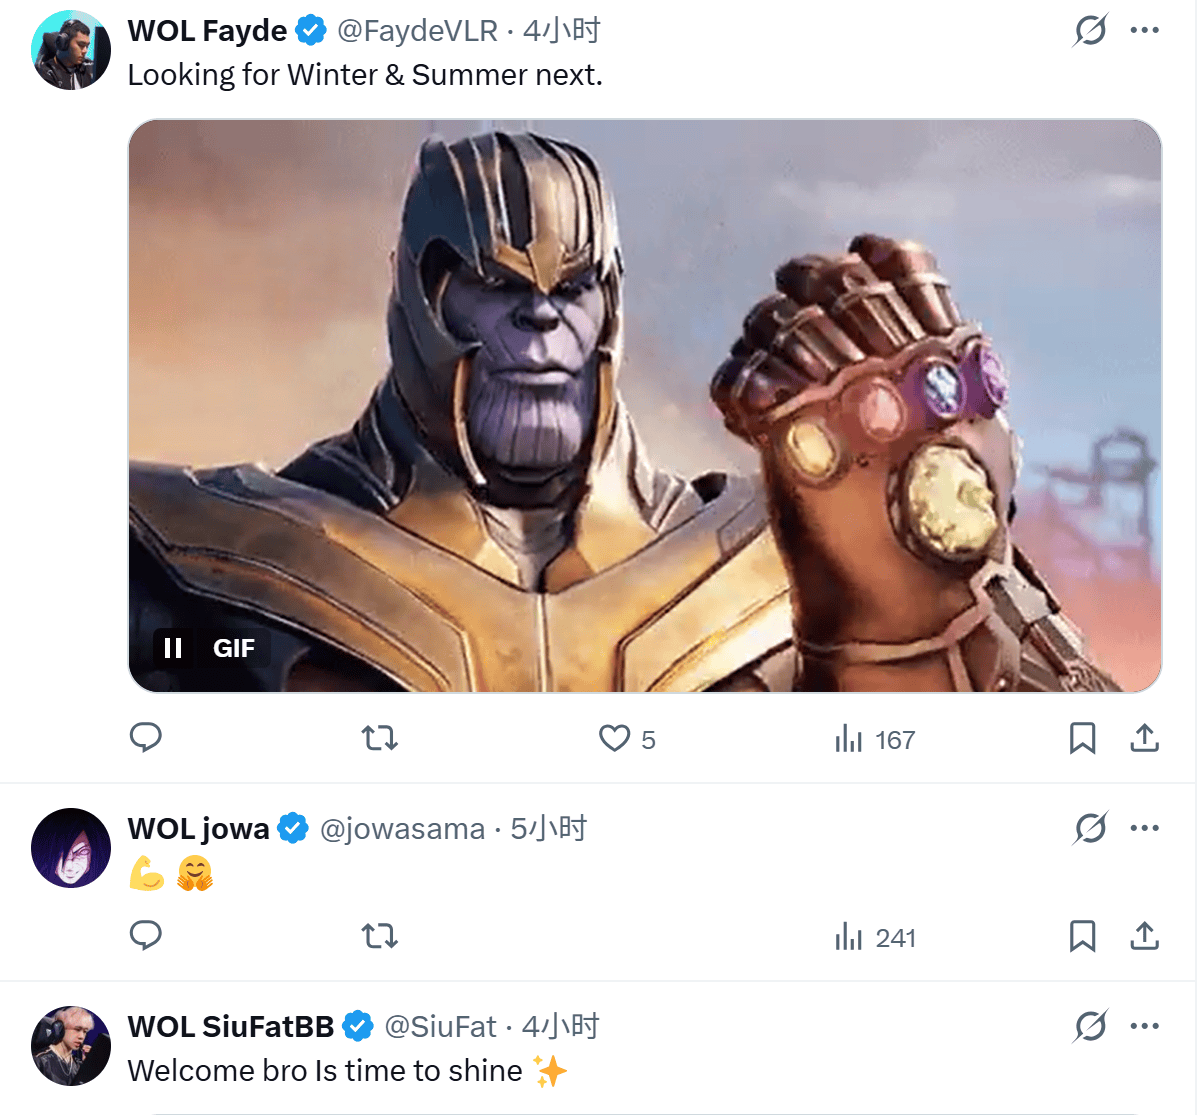Screen dimensions: 1198x1115
Task: Open the @jowasama profile handle
Action: 402,829
